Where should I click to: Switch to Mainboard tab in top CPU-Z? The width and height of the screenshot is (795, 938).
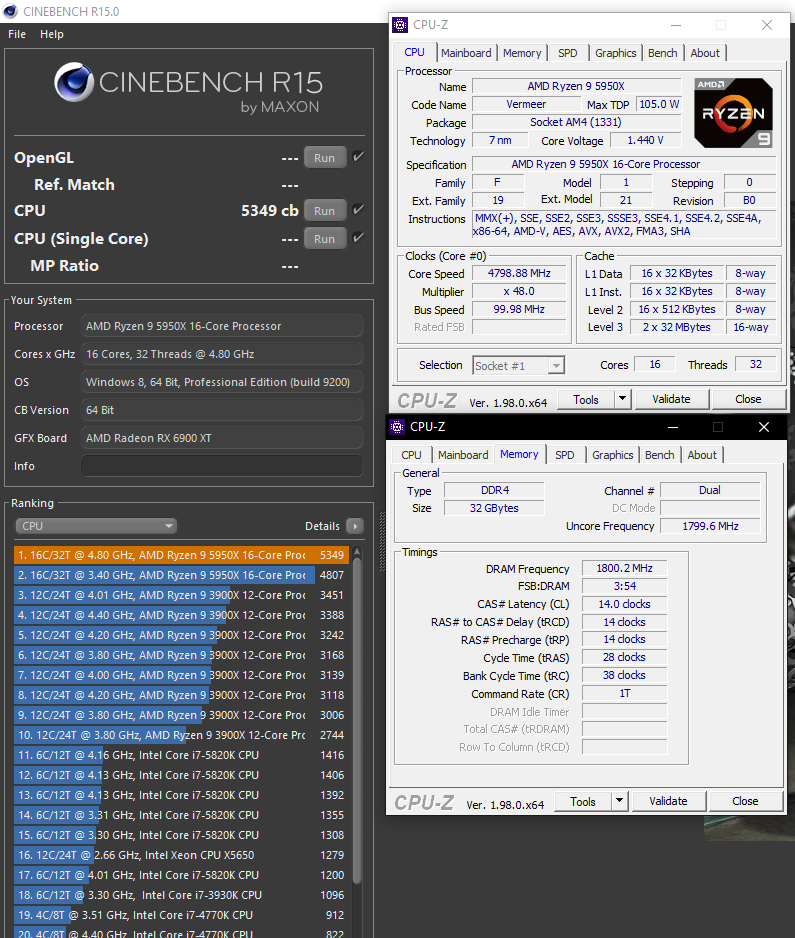click(466, 53)
